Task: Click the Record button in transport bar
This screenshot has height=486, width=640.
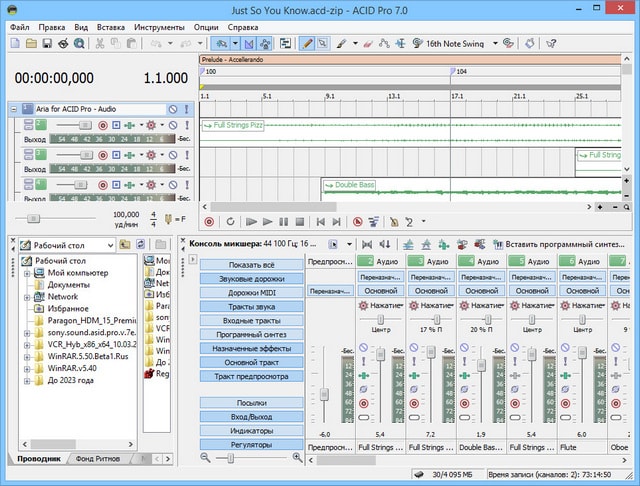Action: [x=209, y=221]
